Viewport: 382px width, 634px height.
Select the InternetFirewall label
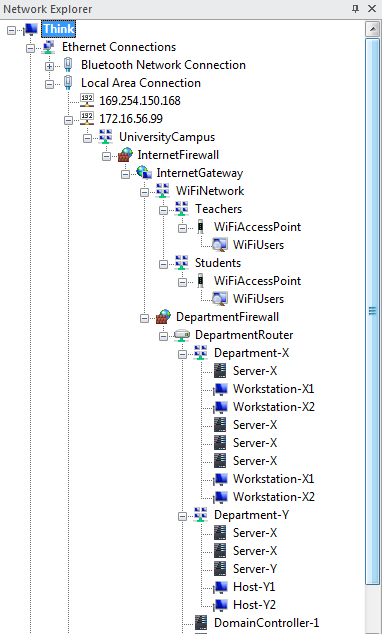178,155
